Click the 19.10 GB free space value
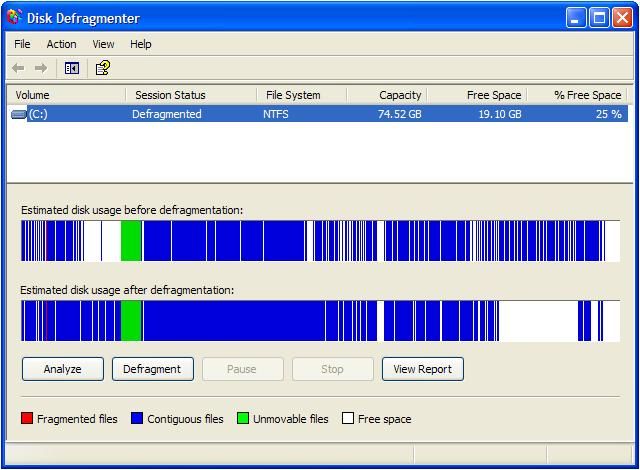The height and width of the screenshot is (470, 640). click(x=500, y=114)
